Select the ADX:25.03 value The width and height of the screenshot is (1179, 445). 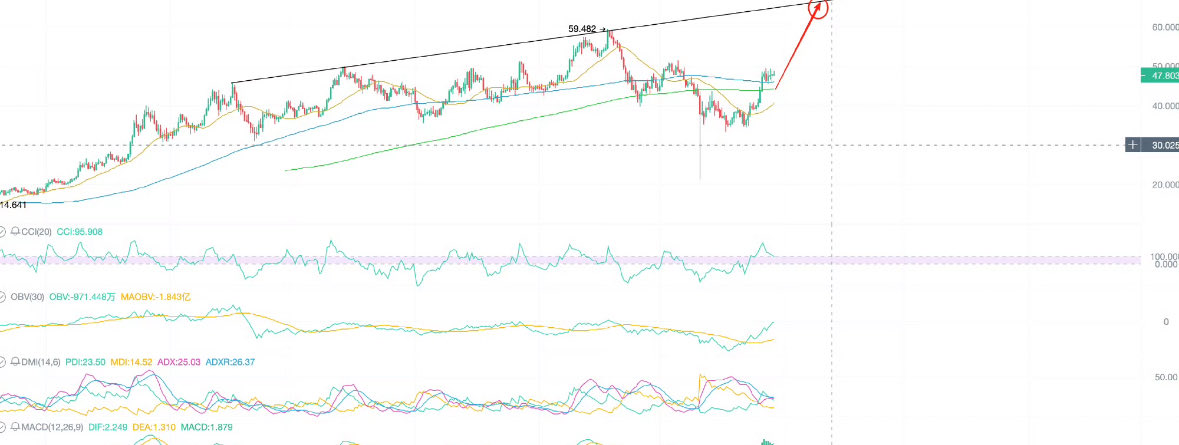179,362
